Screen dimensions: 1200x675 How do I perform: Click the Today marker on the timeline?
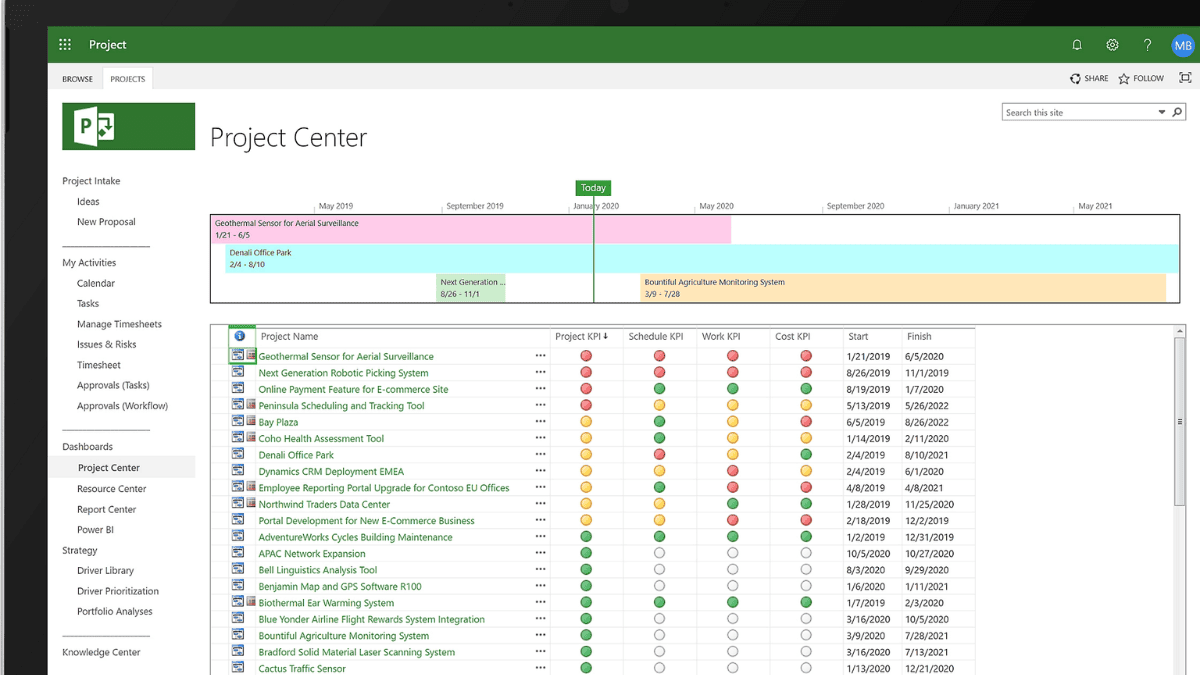[593, 188]
